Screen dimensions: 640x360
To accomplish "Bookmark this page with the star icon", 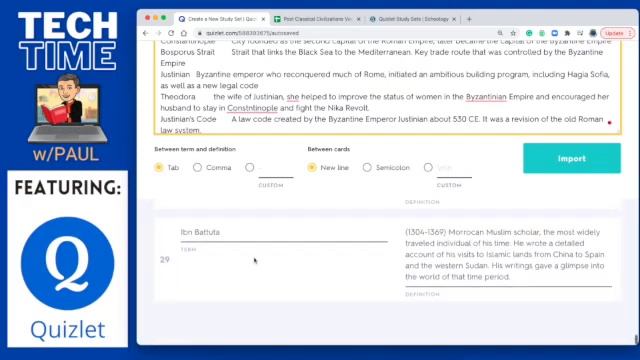I will (x=513, y=33).
